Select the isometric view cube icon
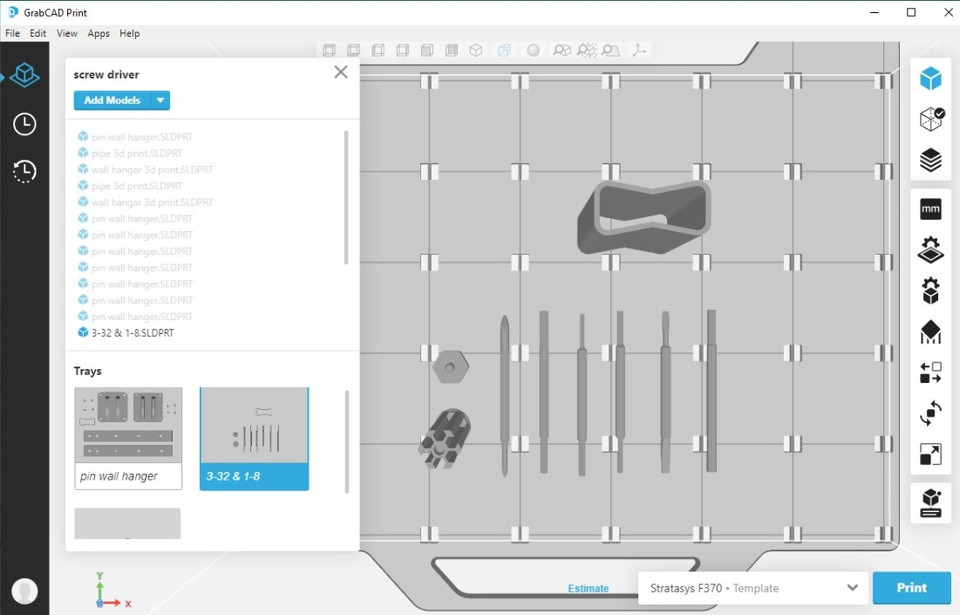Image resolution: width=960 pixels, height=615 pixels. click(x=476, y=49)
